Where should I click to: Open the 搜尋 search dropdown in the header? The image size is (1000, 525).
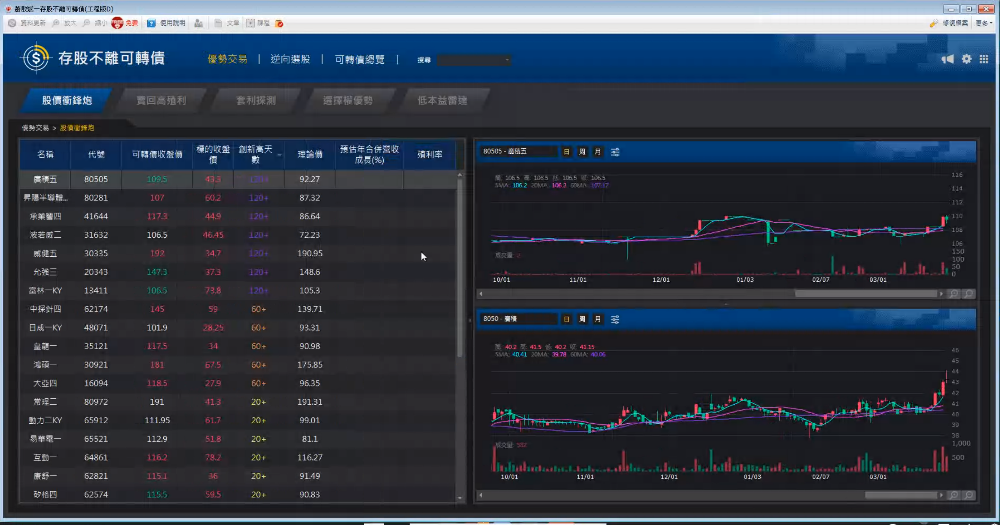(x=474, y=60)
